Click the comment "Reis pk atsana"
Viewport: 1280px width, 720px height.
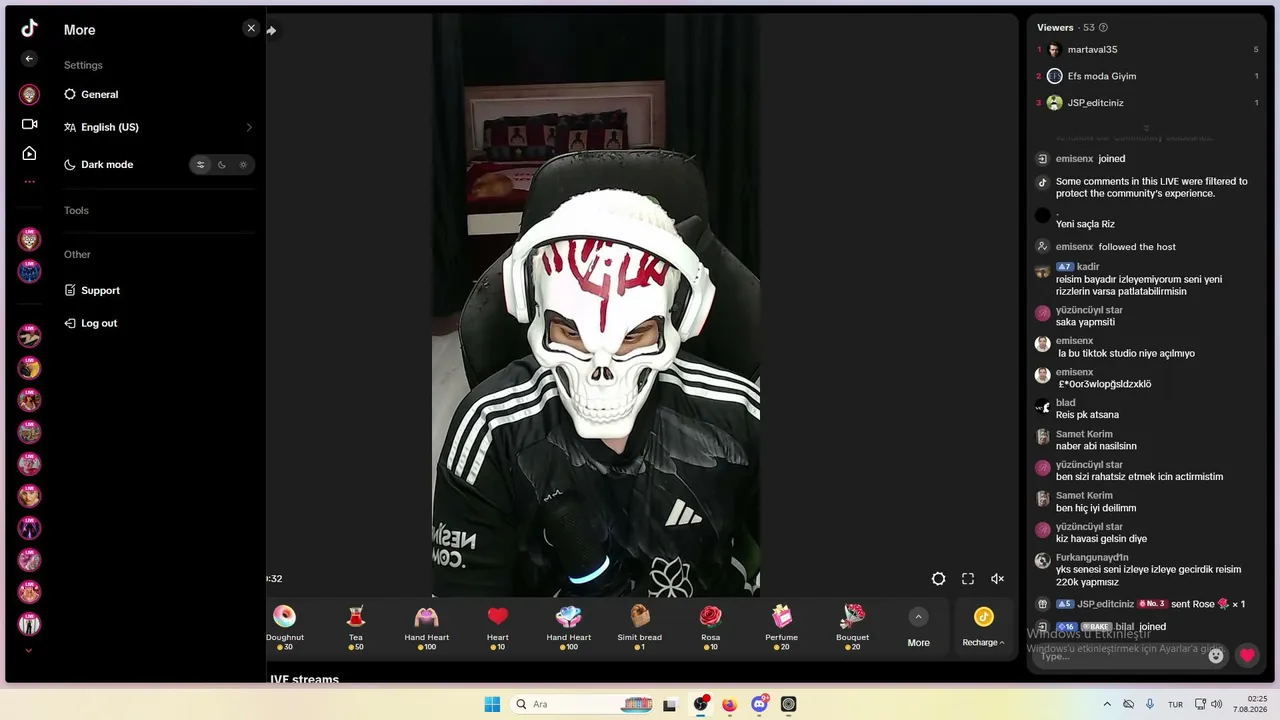tap(1087, 415)
